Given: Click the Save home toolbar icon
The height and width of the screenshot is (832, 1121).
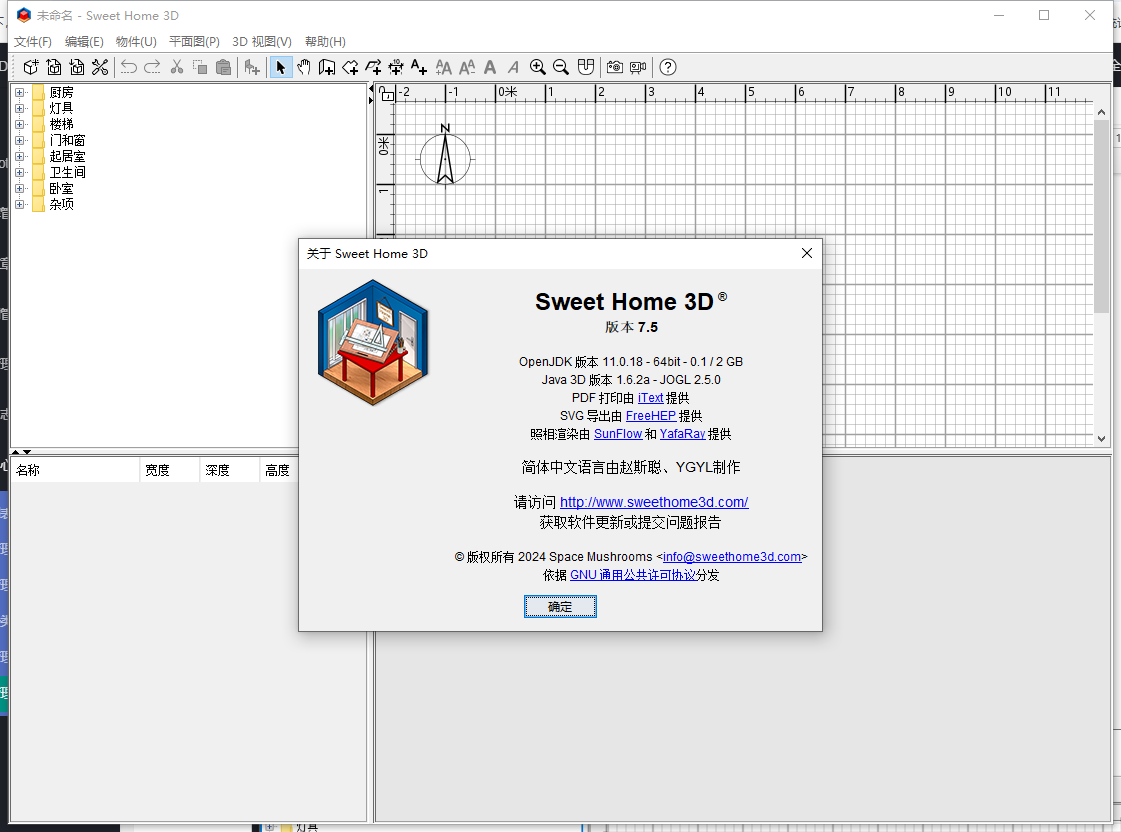Looking at the screenshot, I should click(76, 67).
